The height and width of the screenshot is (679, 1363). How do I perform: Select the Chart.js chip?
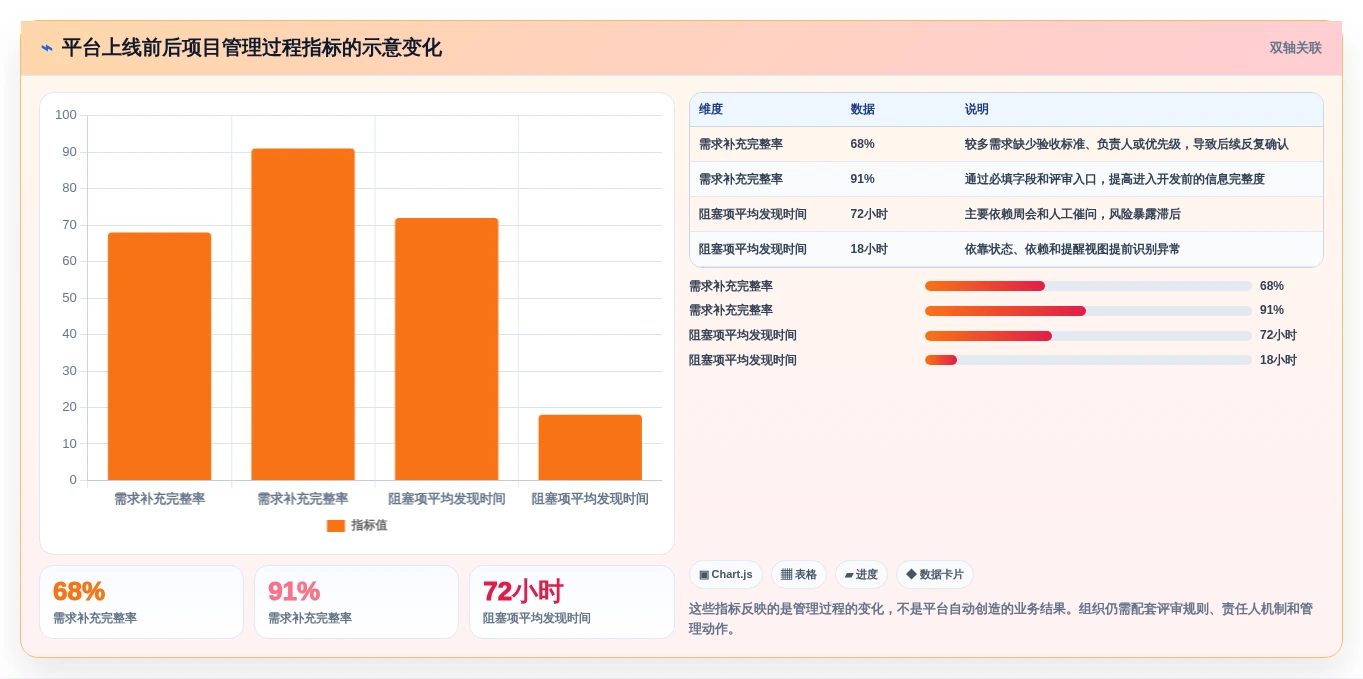tap(726, 575)
